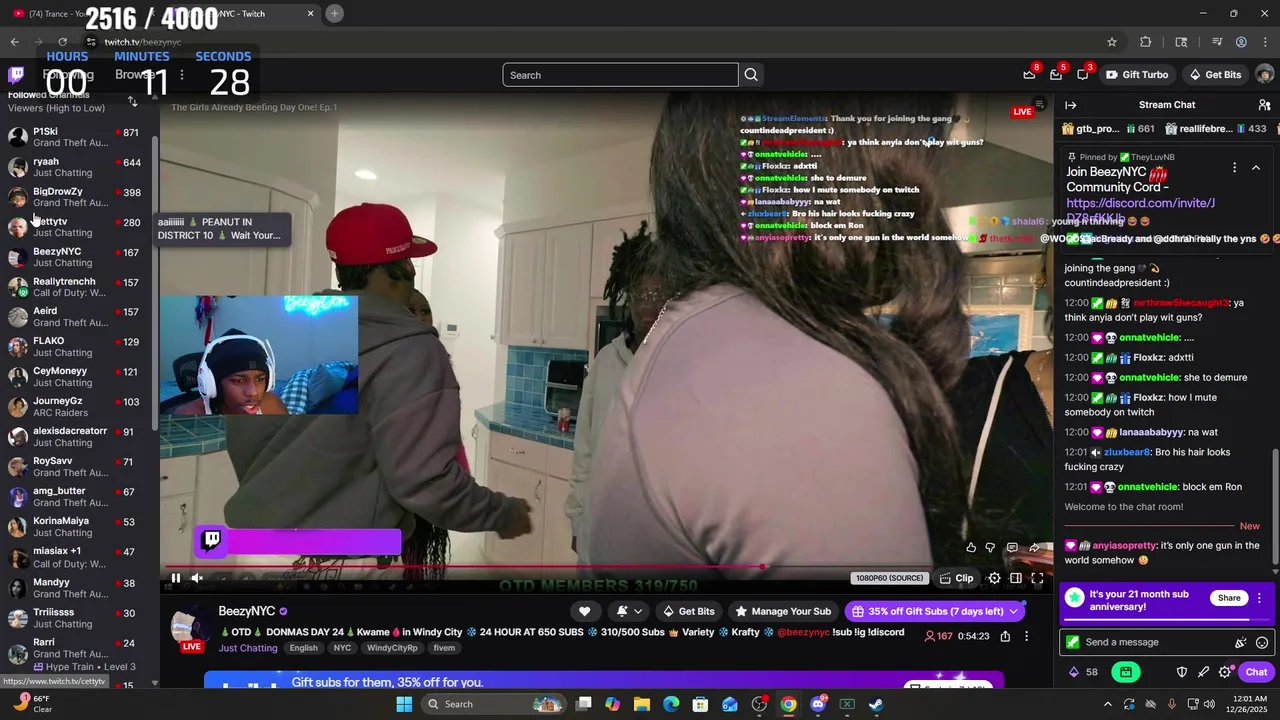Open the streamer webcam overlay thumbnail
The image size is (1280, 720).
click(259, 354)
